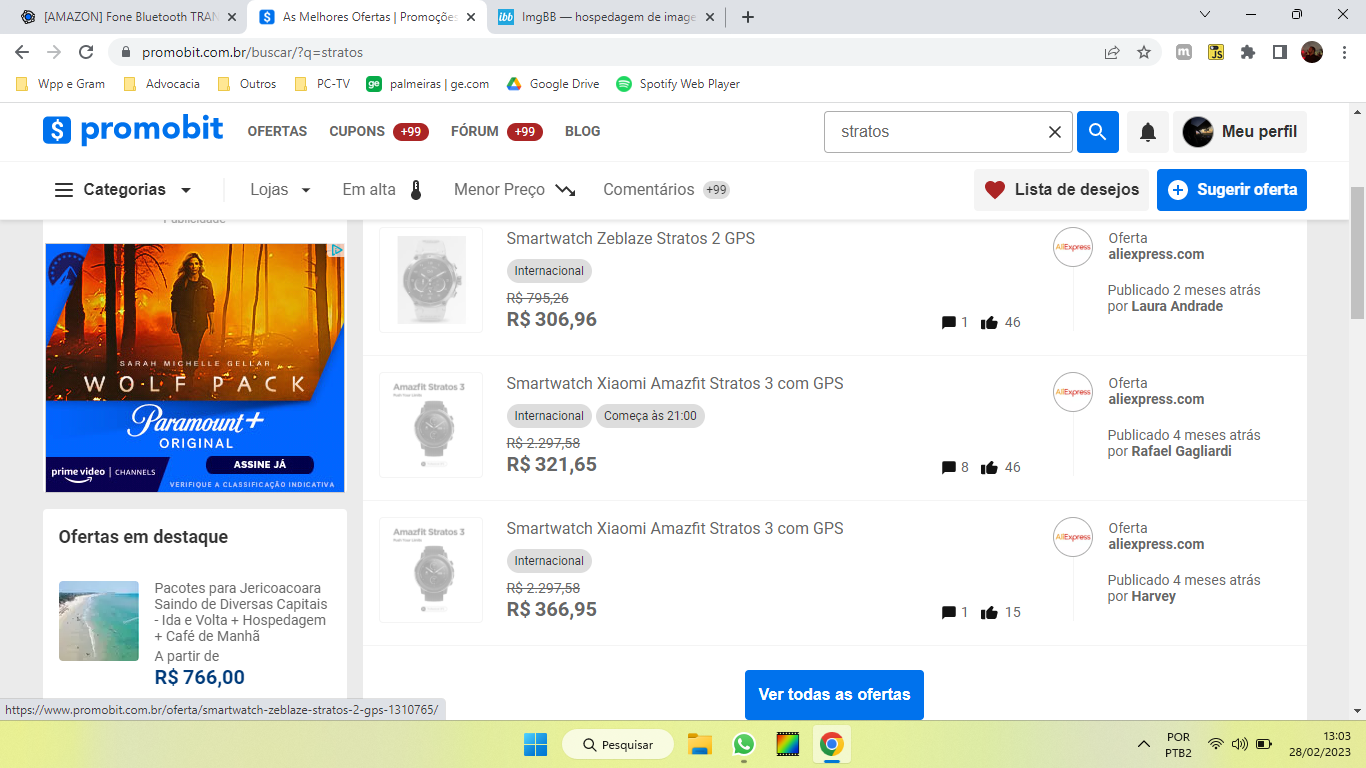
Task: Open Laura Andrade's profile link
Action: (x=1177, y=307)
